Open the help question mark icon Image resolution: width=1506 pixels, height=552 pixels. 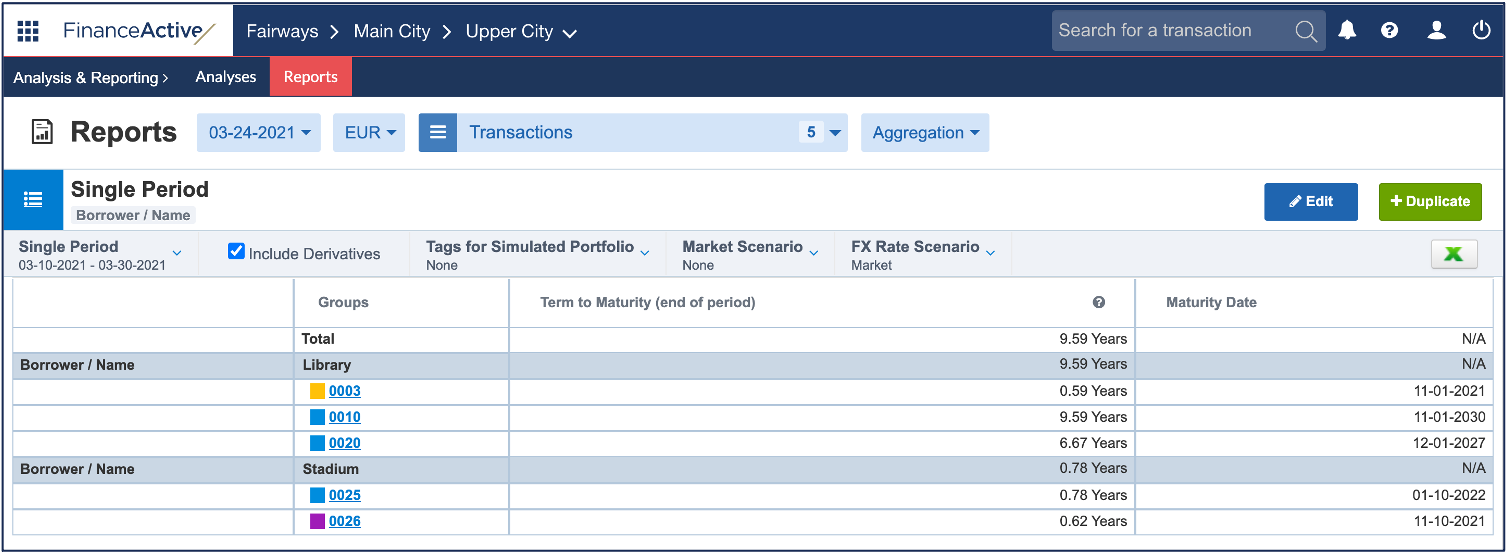click(x=1389, y=31)
